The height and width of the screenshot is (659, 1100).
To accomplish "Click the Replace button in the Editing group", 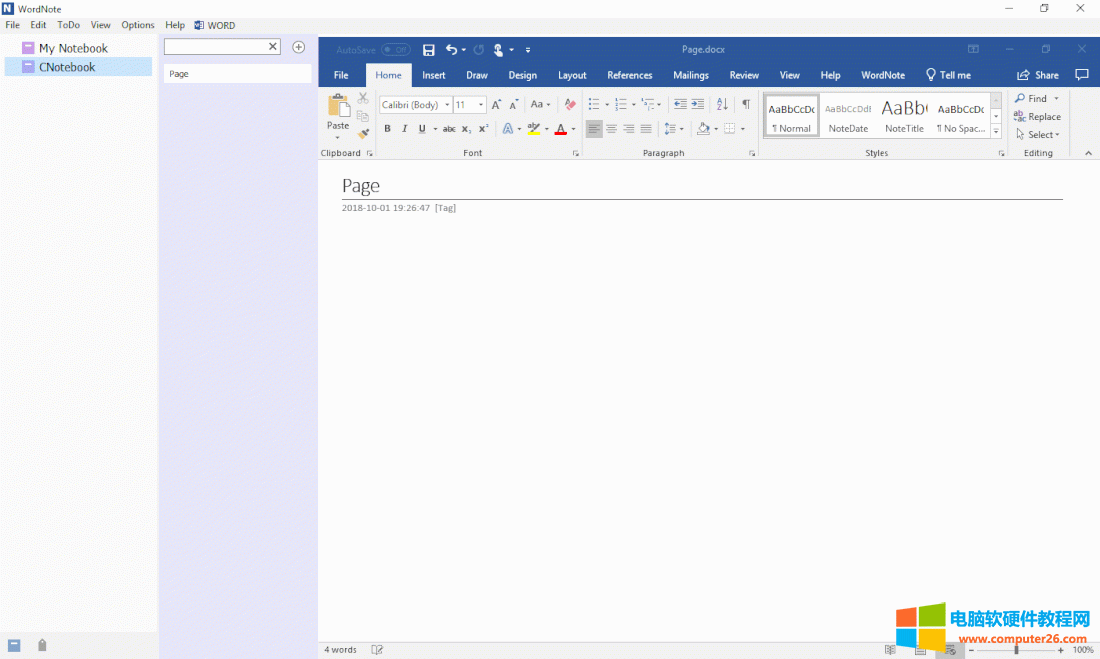I will pyautogui.click(x=1040, y=116).
